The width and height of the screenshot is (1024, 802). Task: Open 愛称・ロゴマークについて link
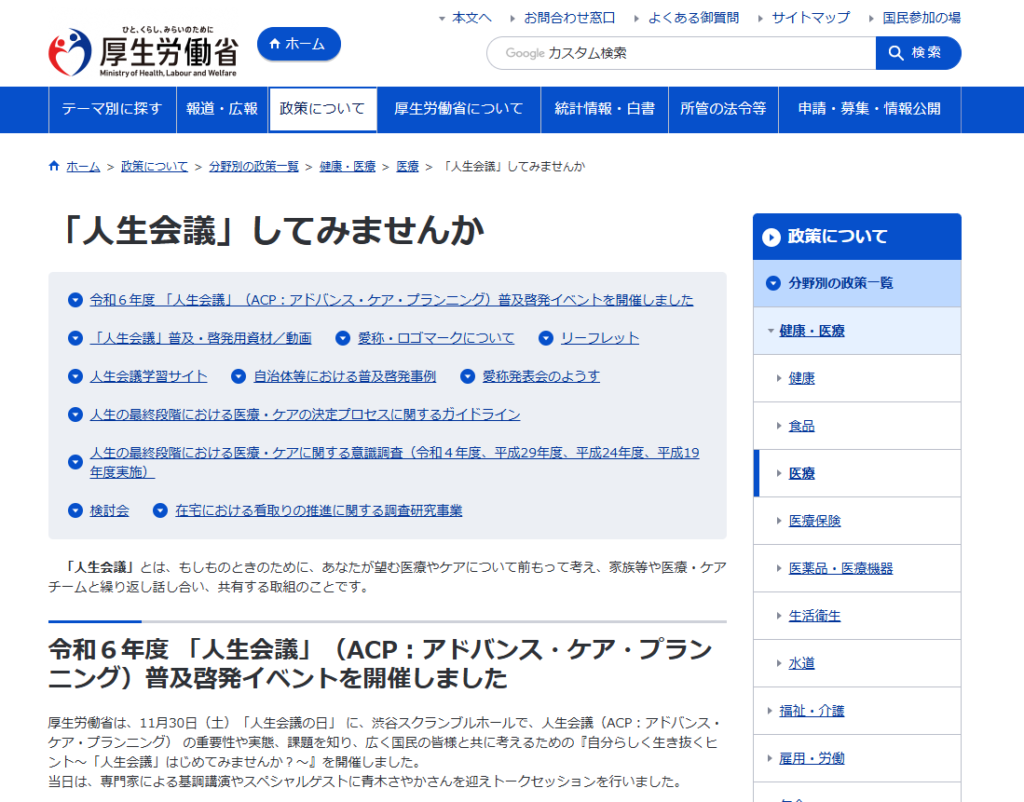tap(436, 338)
